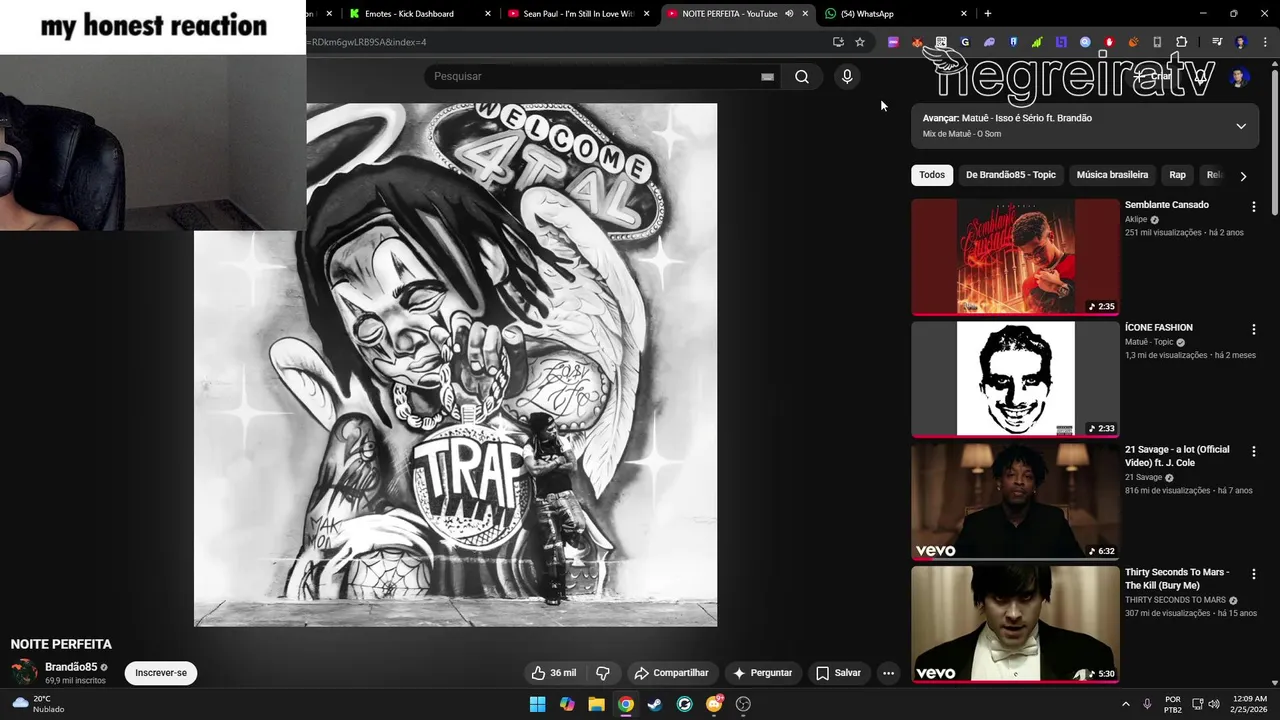Open the Chrome profile avatar
The height and width of the screenshot is (720, 1280).
(1241, 42)
